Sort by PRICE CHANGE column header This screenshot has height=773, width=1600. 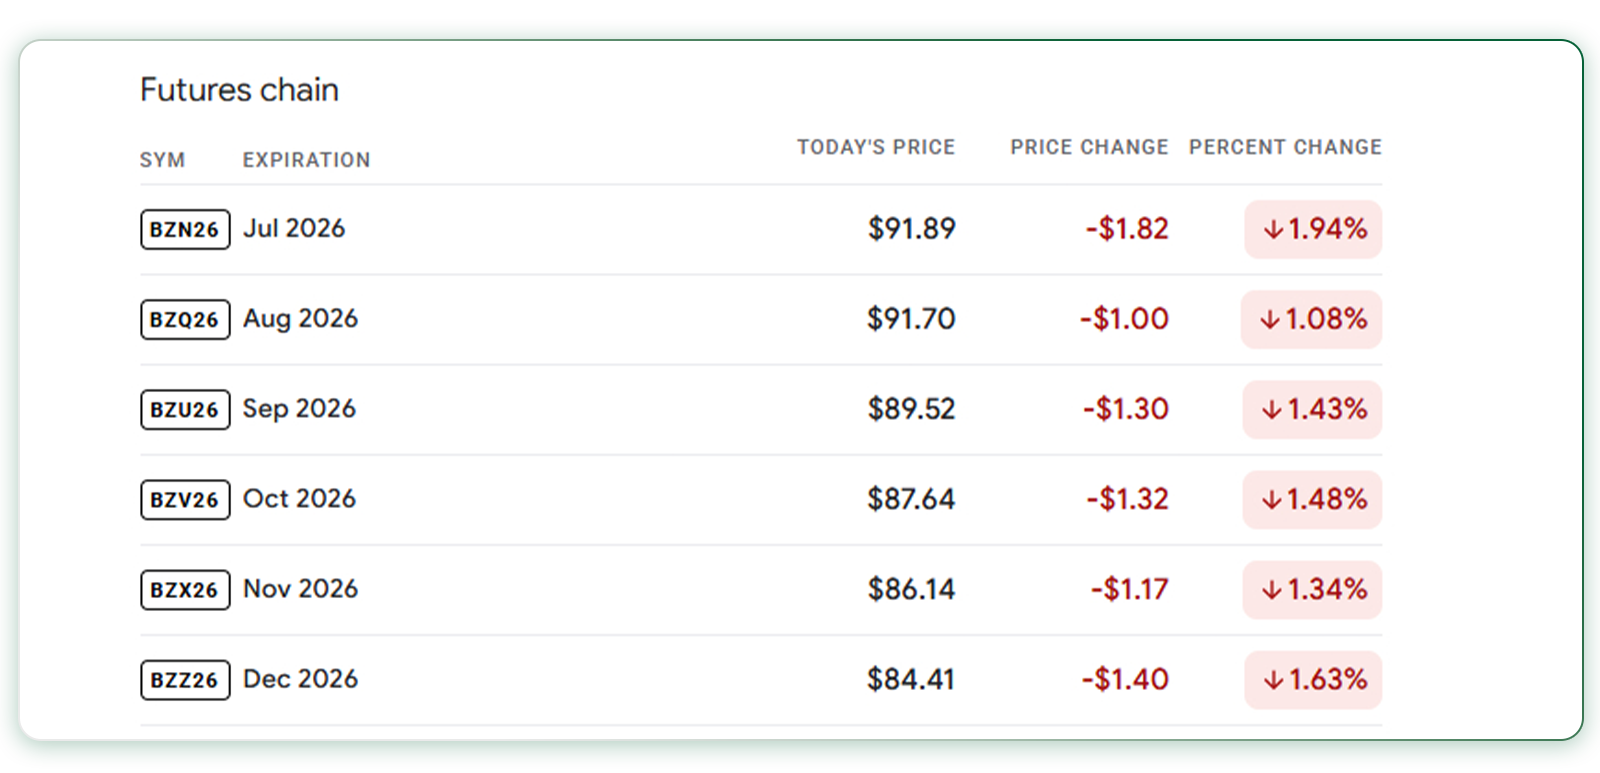click(1089, 147)
